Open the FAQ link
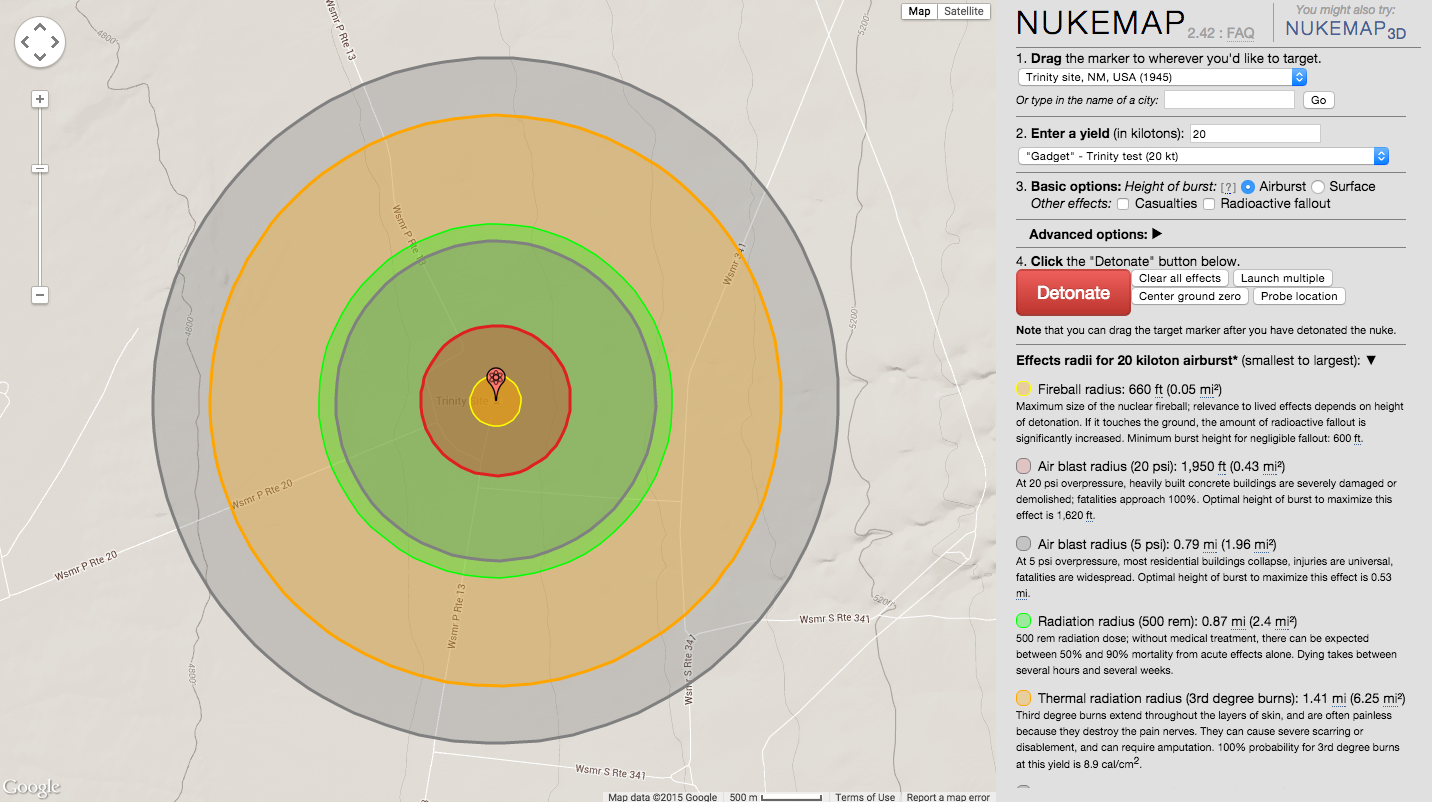Screen dimensions: 1432x802 click(x=1240, y=32)
